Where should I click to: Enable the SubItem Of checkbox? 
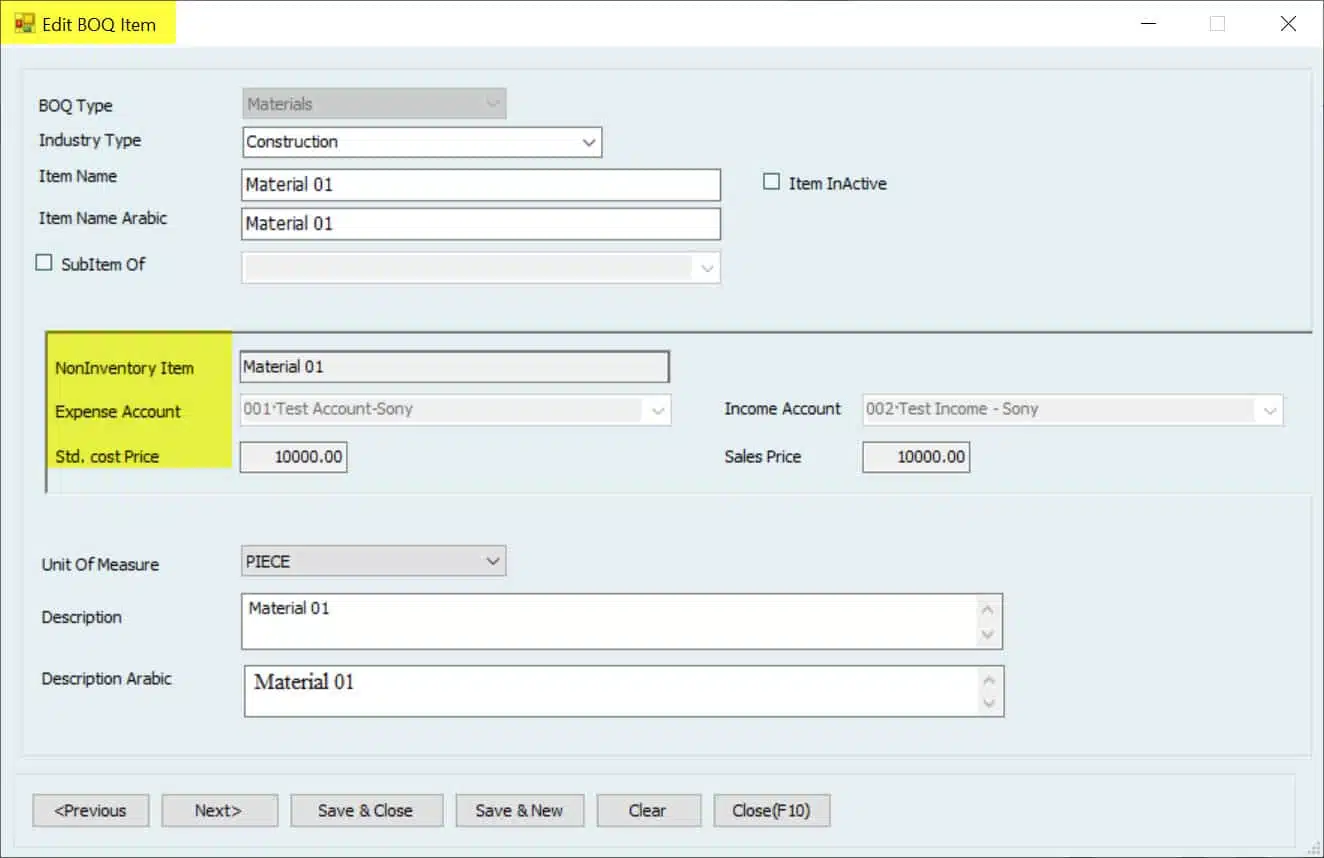[x=44, y=263]
